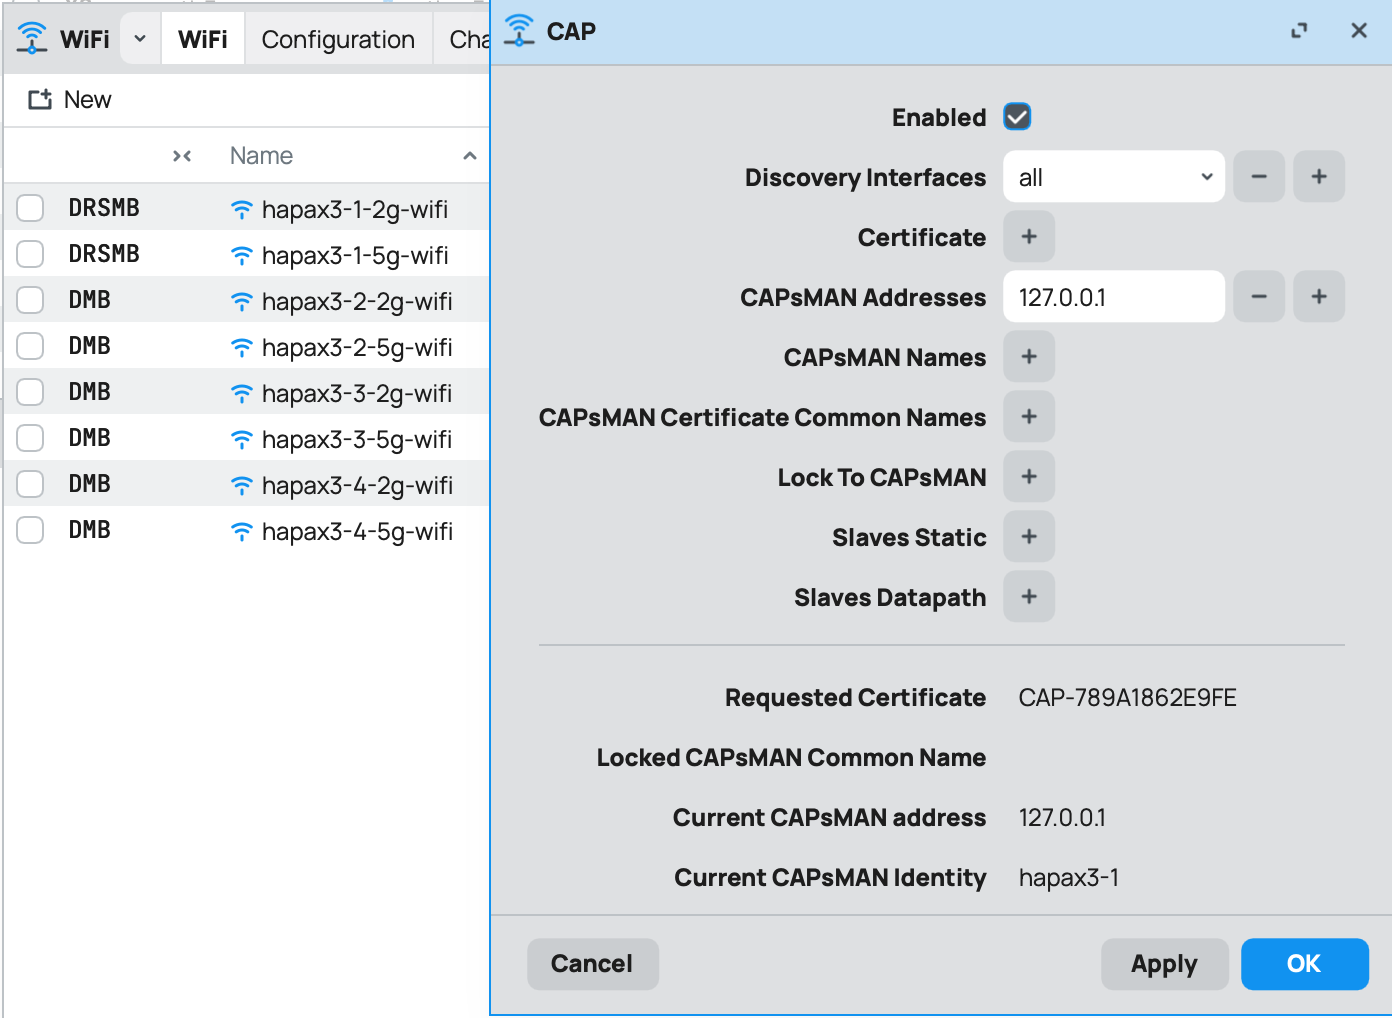This screenshot has width=1392, height=1018.
Task: Uncheck the Enabled checkbox
Action: [x=1017, y=117]
